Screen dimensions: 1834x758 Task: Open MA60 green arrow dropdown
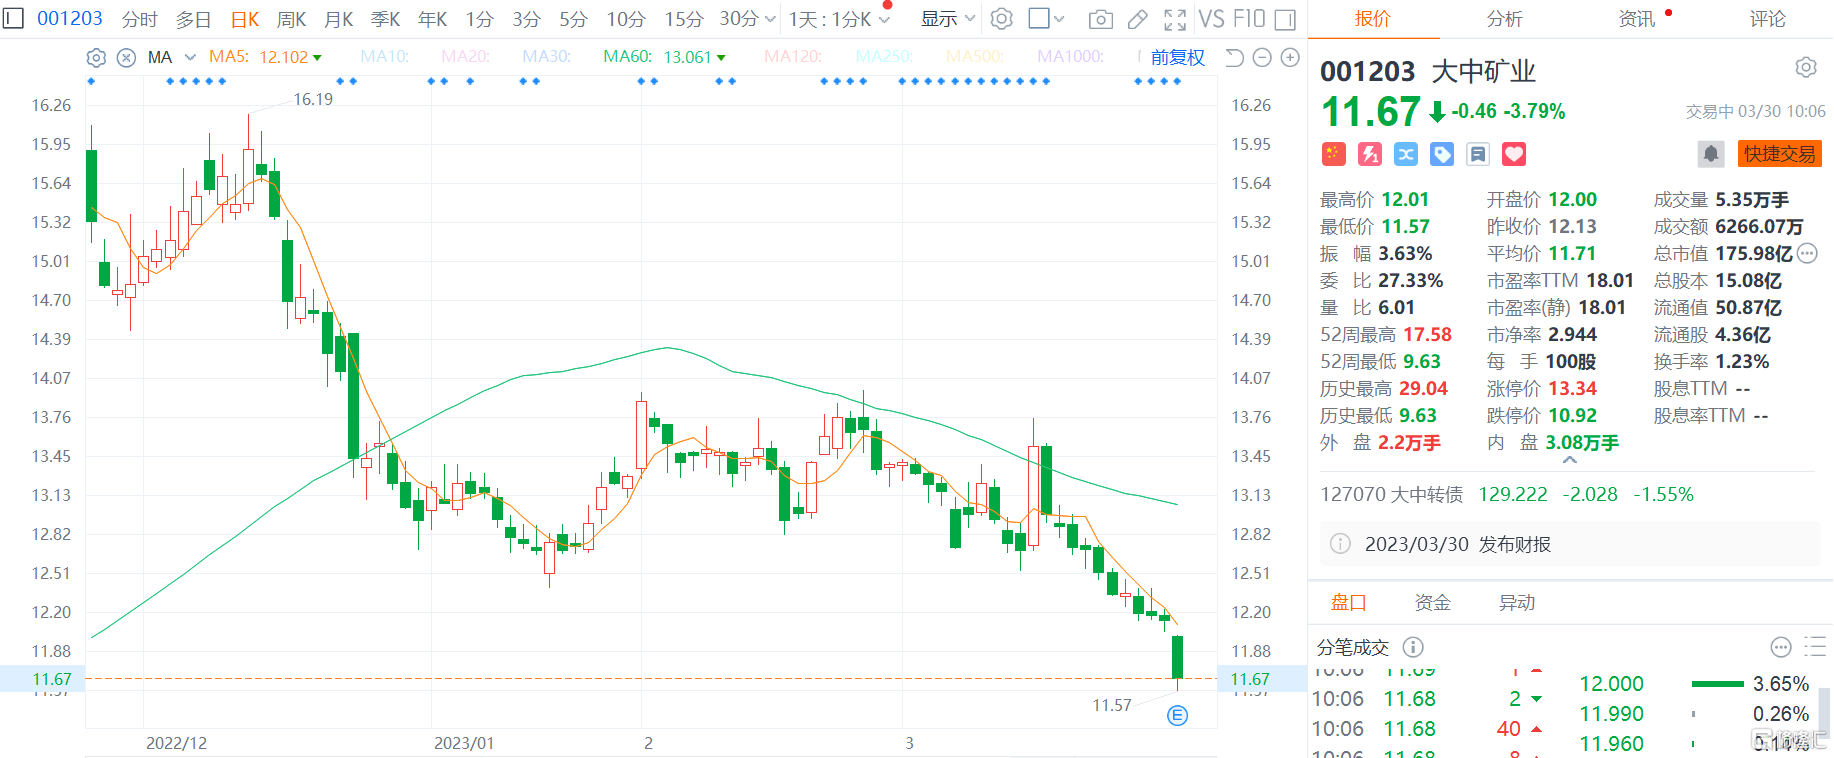click(x=721, y=58)
